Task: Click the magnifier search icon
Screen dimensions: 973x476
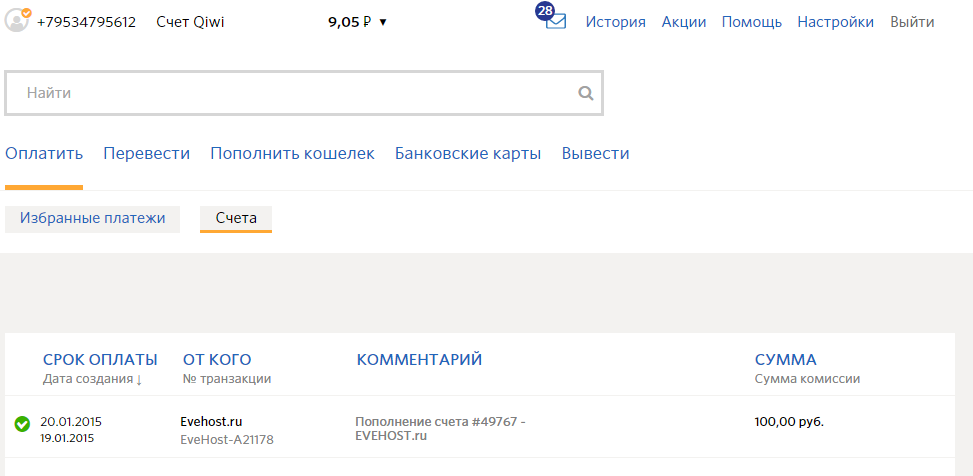Action: click(586, 93)
